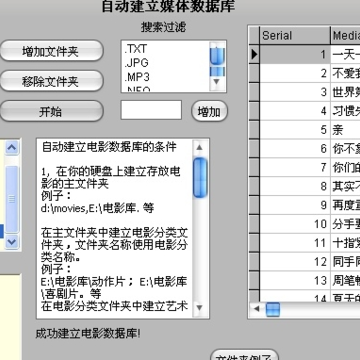Click the instructions text scrollbar thumb
Image resolution: width=360 pixels, height=360 pixels.
point(200,177)
